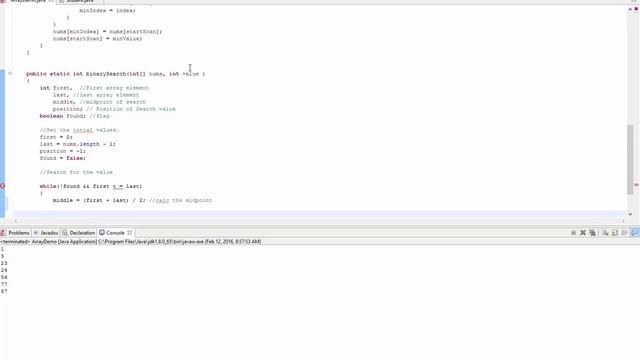Click the 'found = false;' line
640x360 pixels.
62,158
